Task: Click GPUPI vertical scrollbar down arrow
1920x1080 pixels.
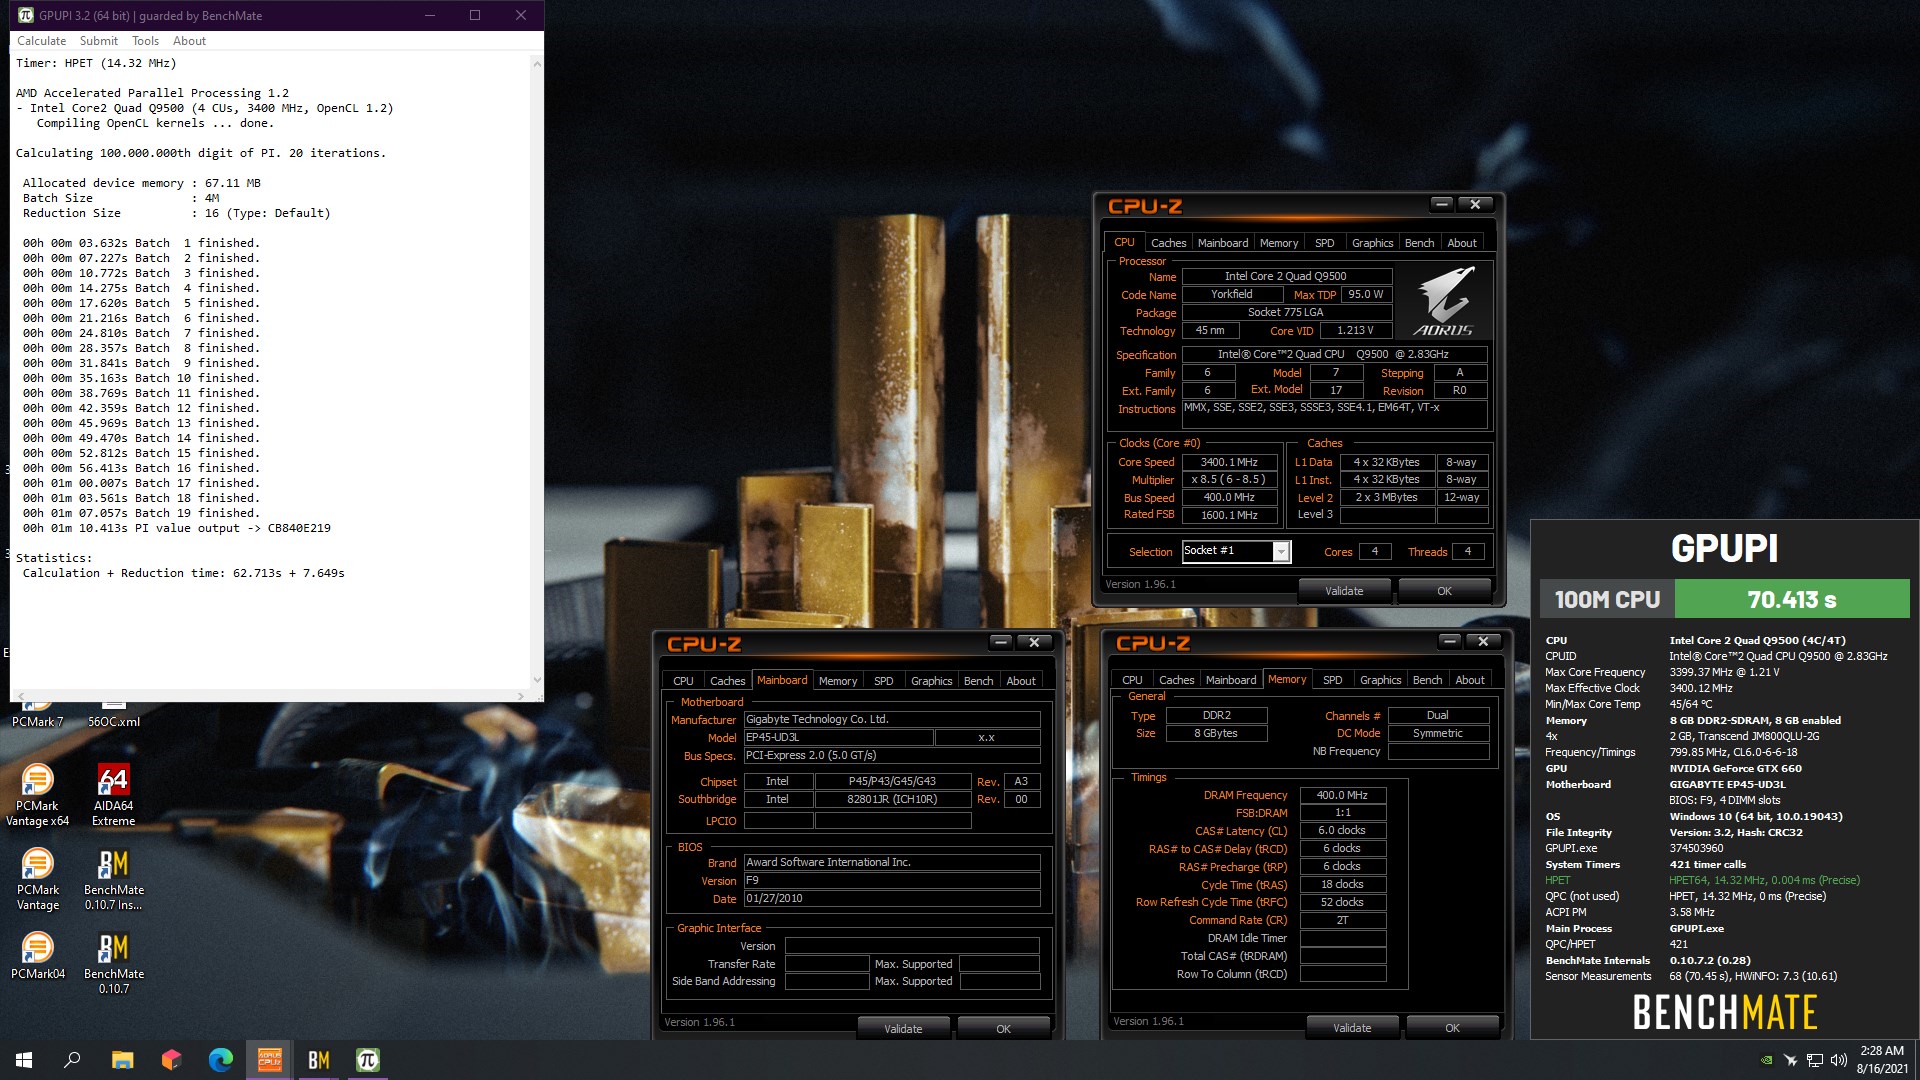Action: (537, 679)
